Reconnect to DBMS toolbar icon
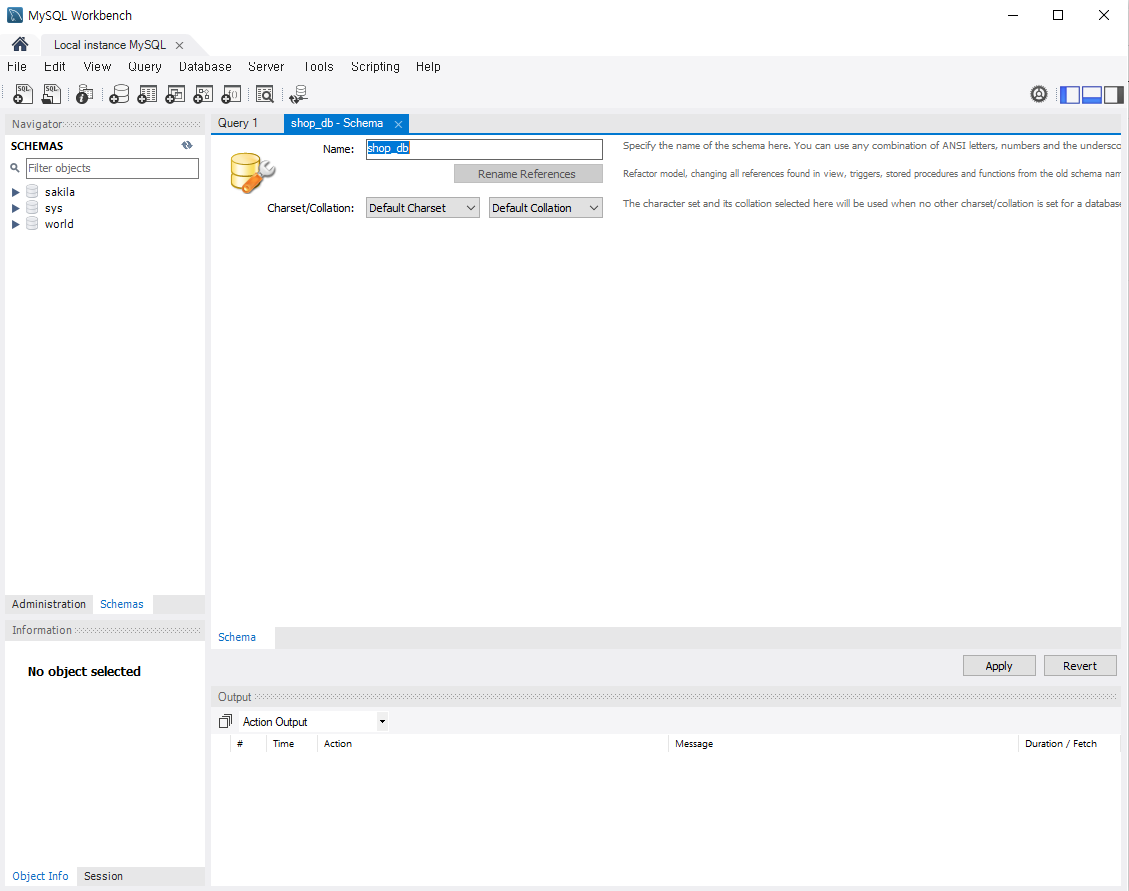 [x=298, y=94]
